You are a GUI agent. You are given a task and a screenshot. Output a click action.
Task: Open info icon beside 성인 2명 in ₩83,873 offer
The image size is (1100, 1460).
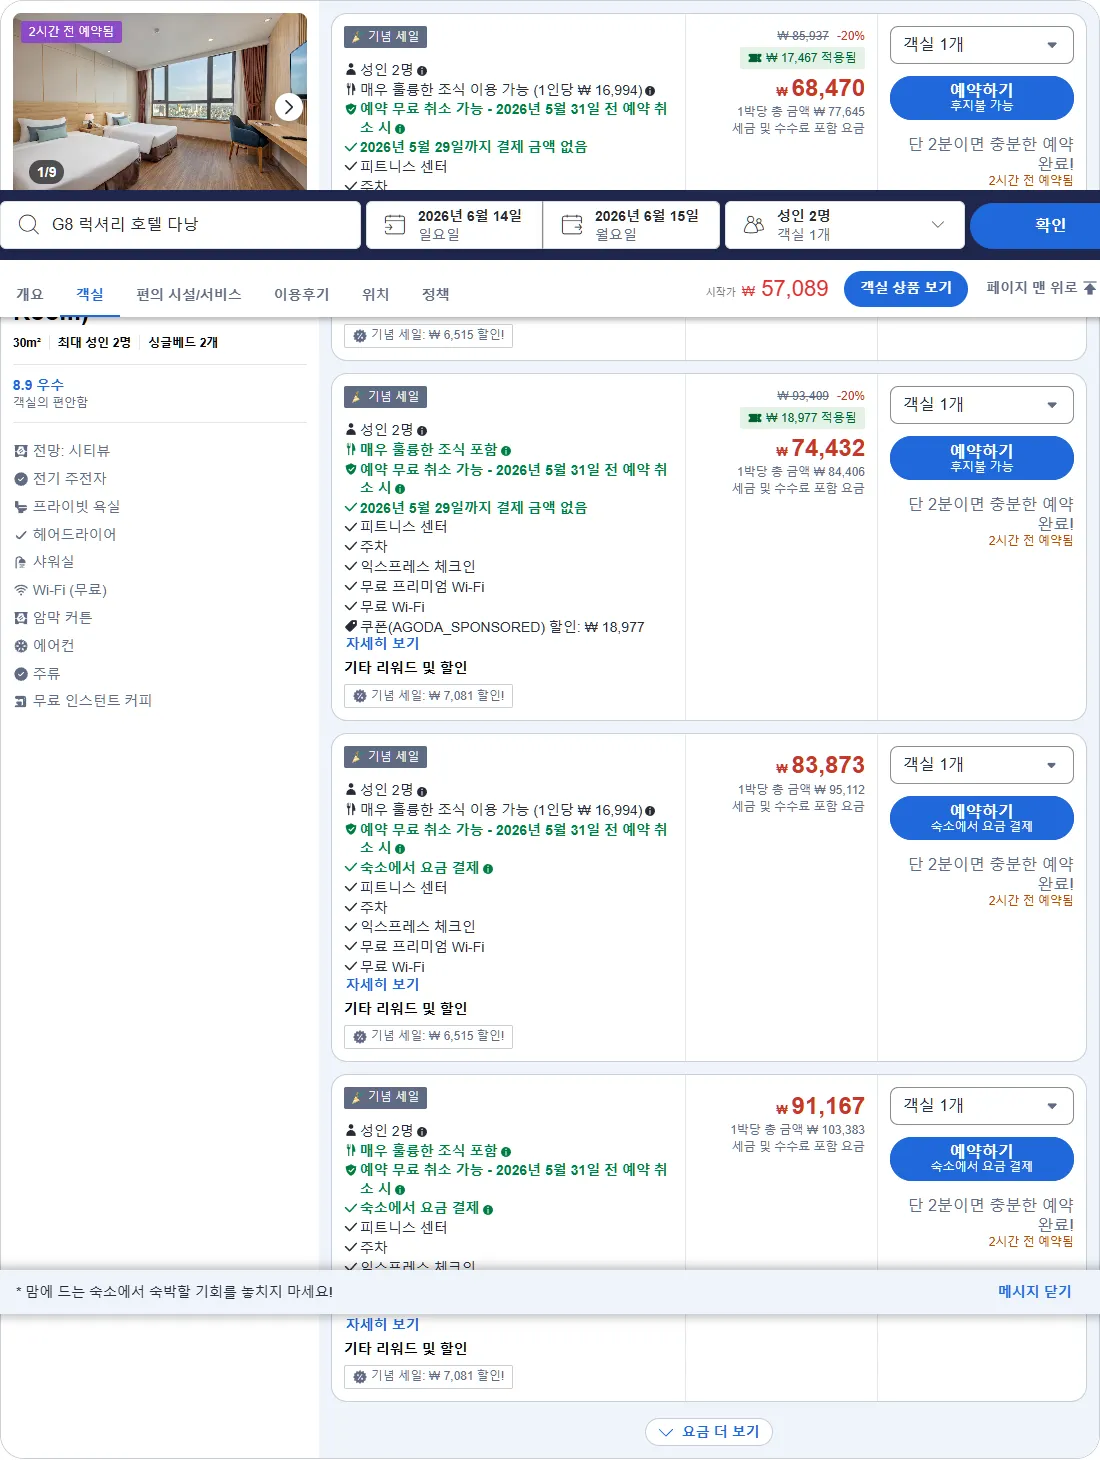click(422, 790)
